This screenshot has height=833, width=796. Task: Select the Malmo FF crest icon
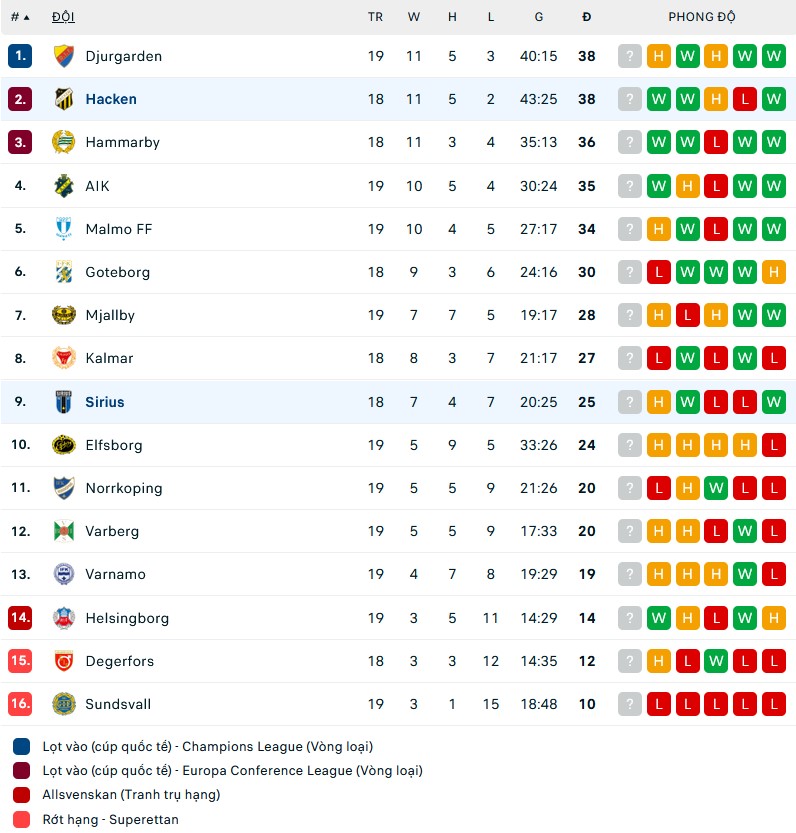[64, 229]
